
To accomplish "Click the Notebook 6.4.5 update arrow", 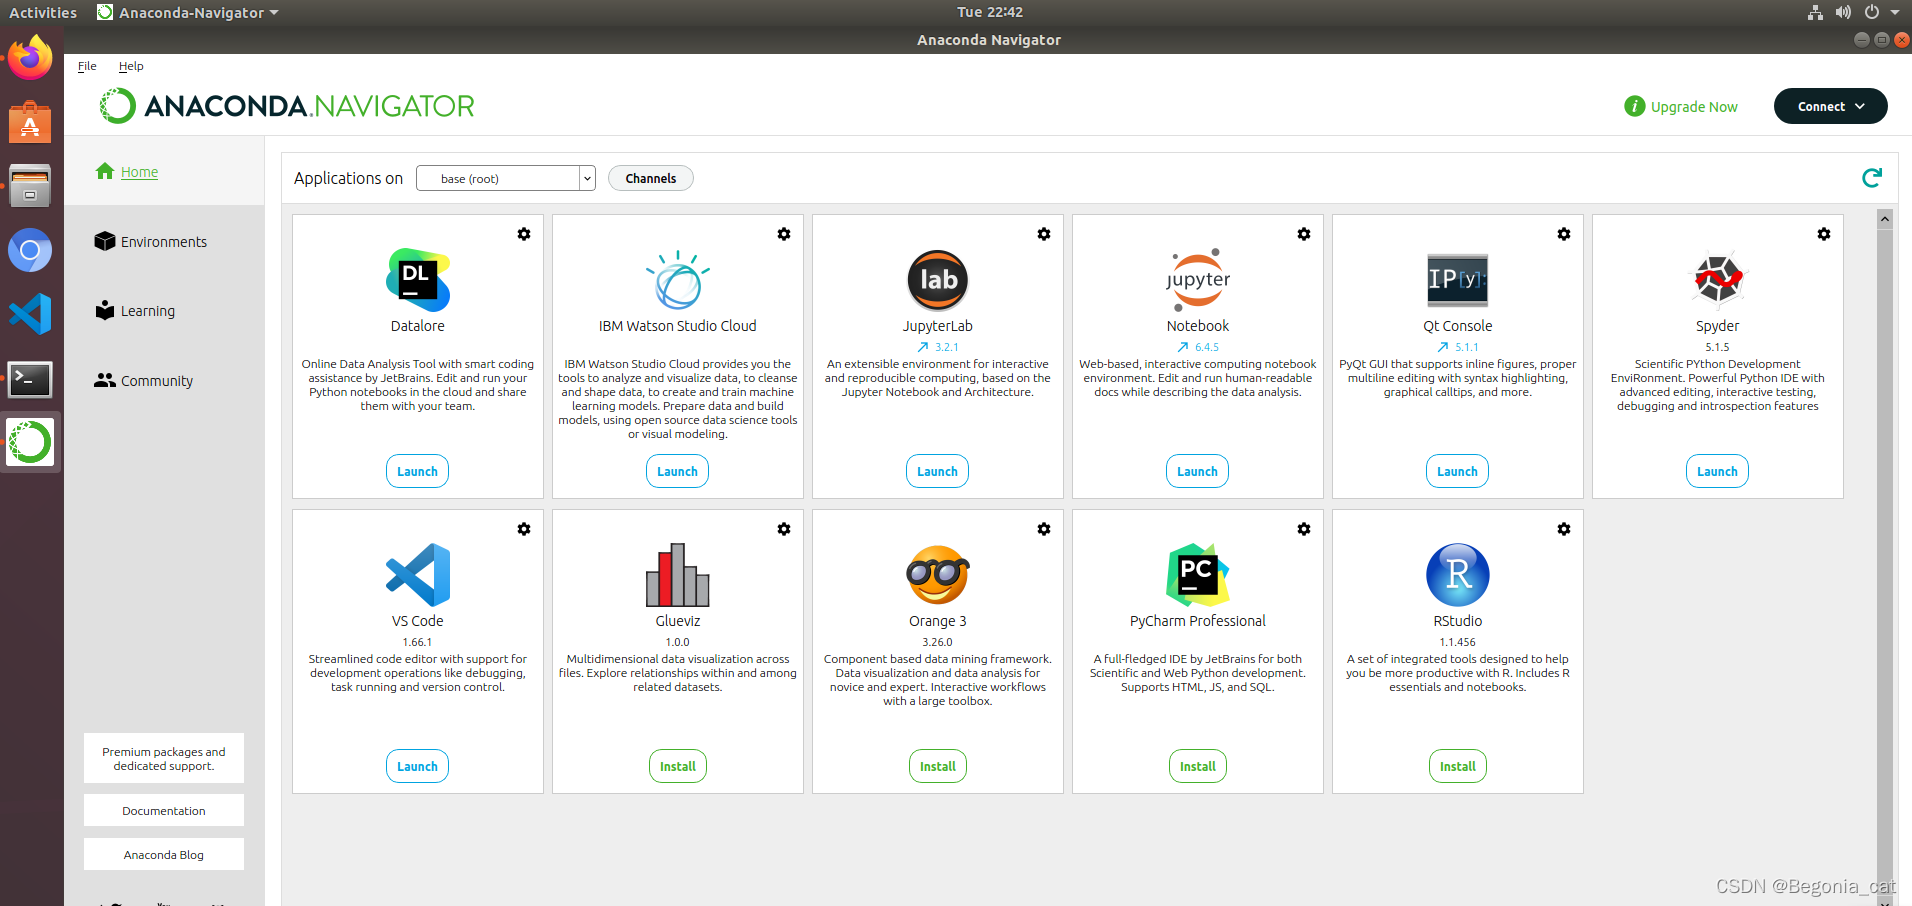I will coord(1183,347).
